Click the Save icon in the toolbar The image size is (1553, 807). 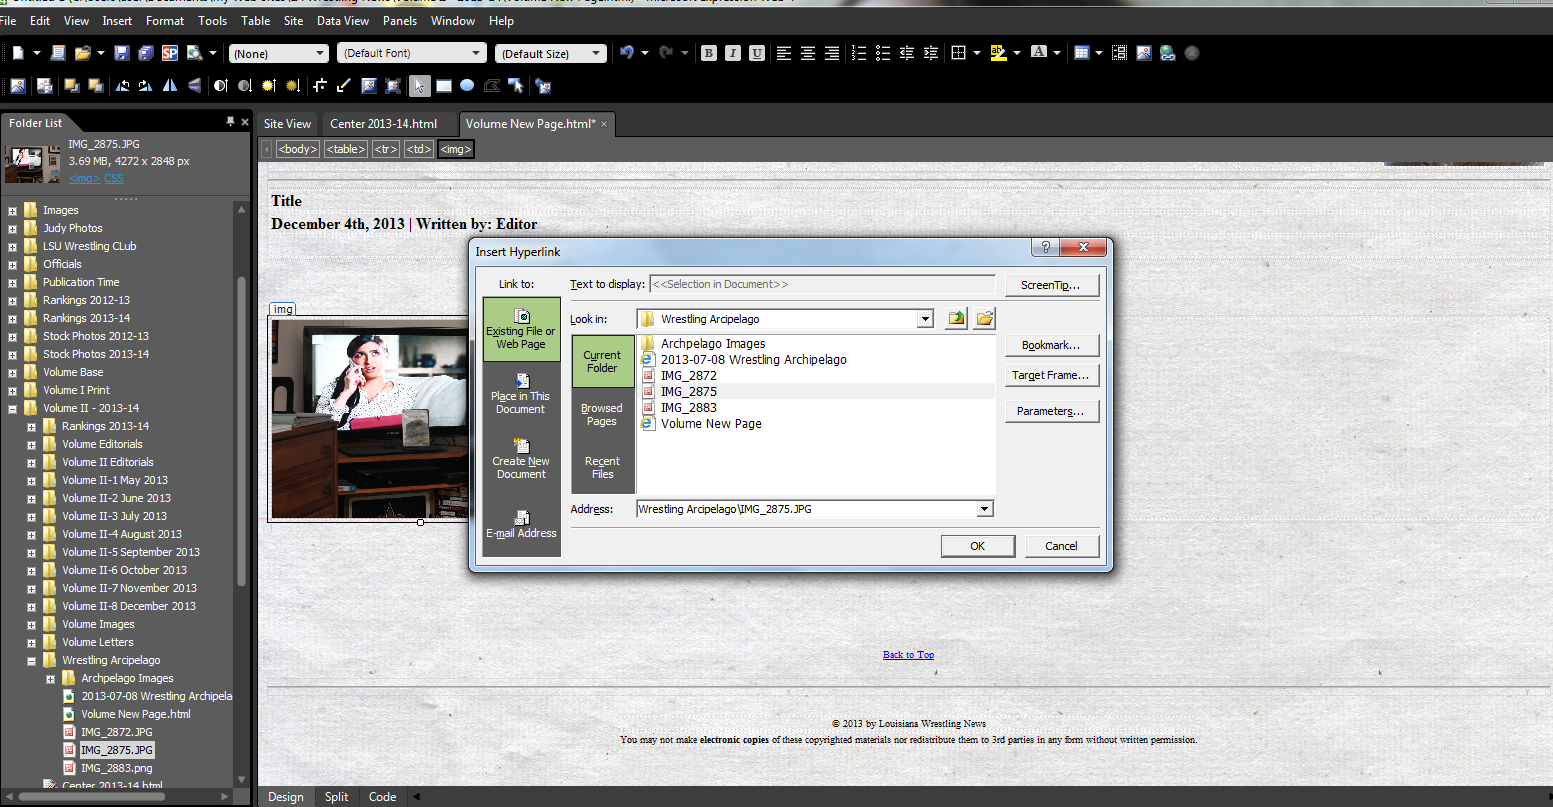point(122,53)
